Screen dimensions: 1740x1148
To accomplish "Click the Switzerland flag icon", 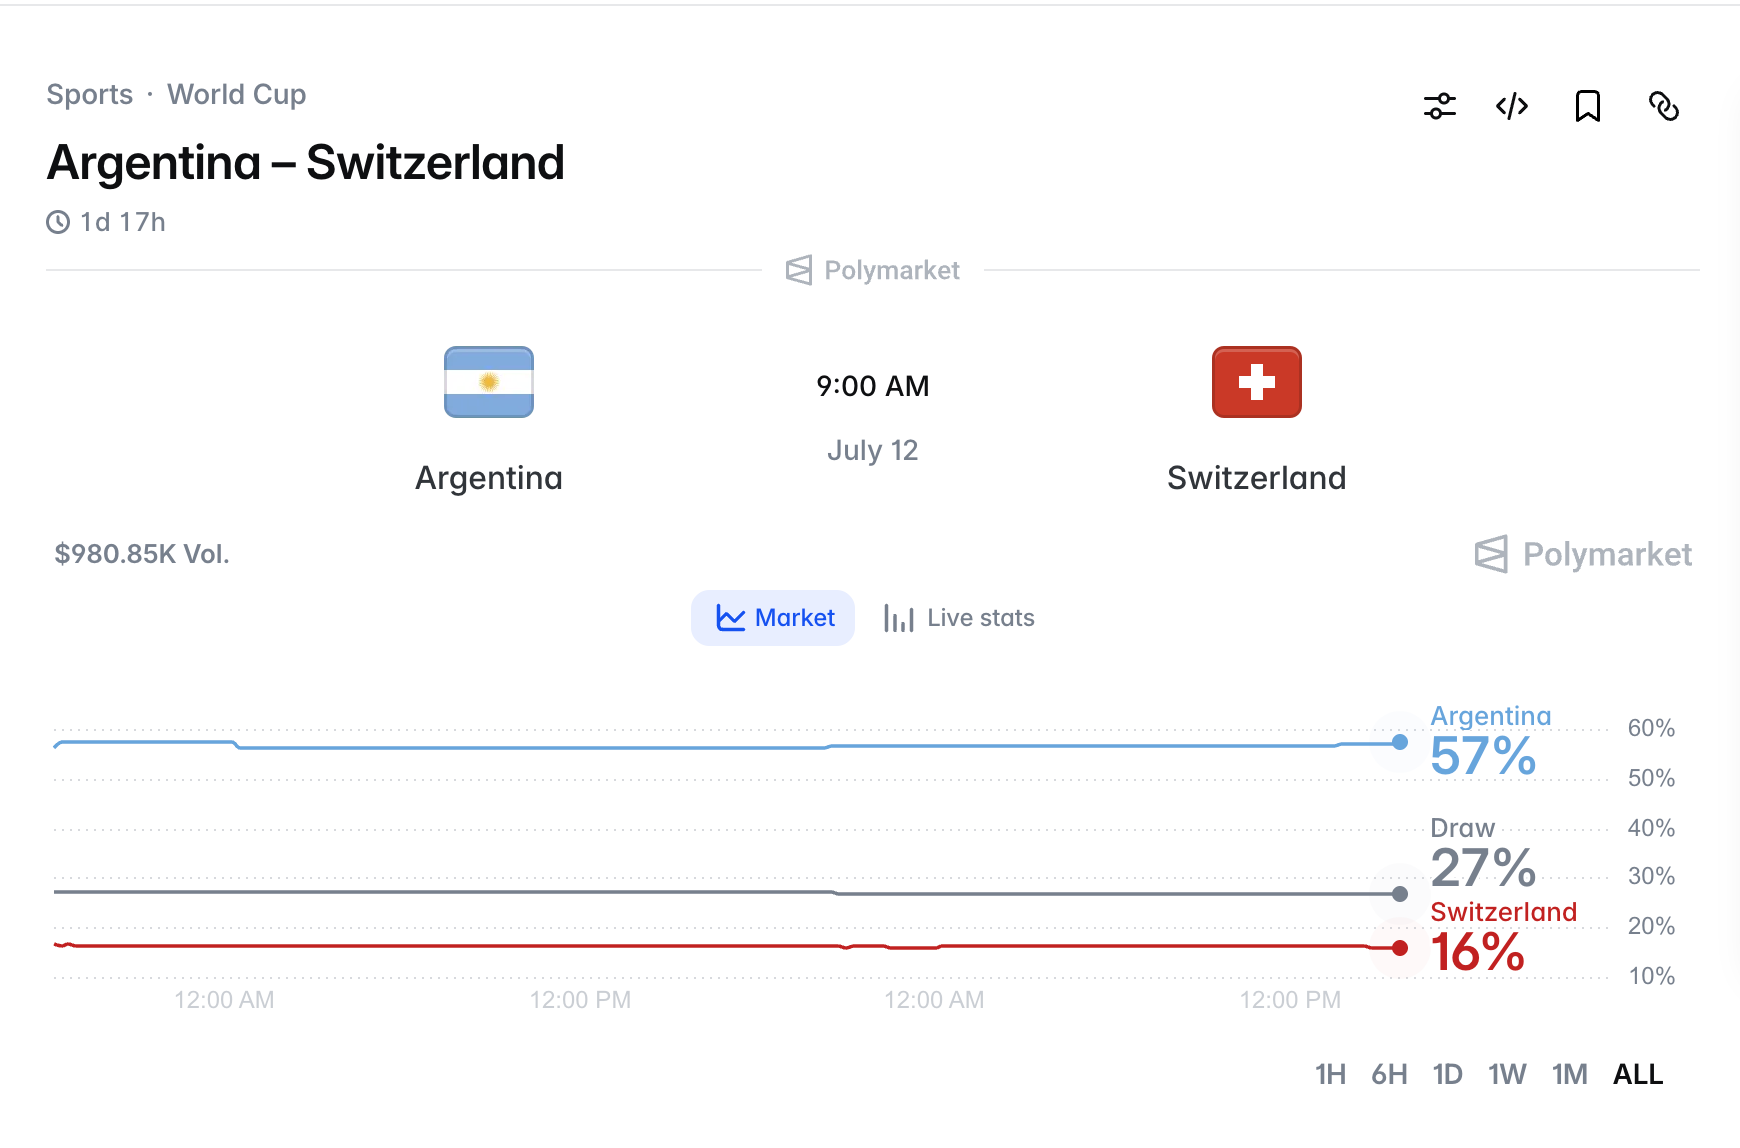I will click(x=1257, y=382).
